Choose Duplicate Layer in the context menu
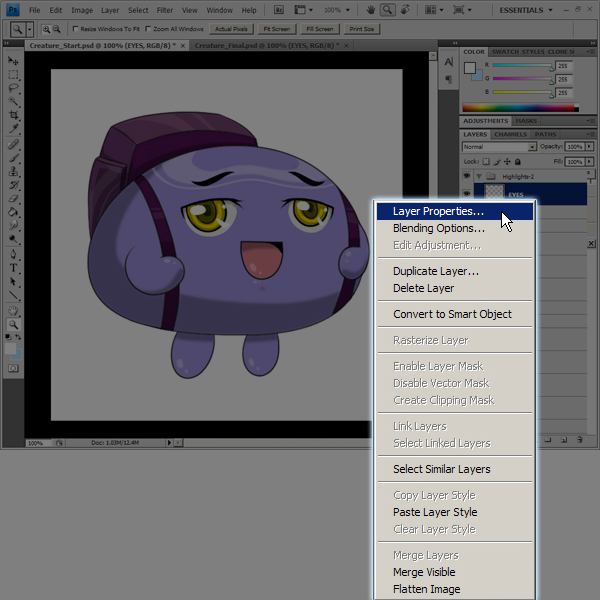Image resolution: width=600 pixels, height=600 pixels. click(455, 271)
